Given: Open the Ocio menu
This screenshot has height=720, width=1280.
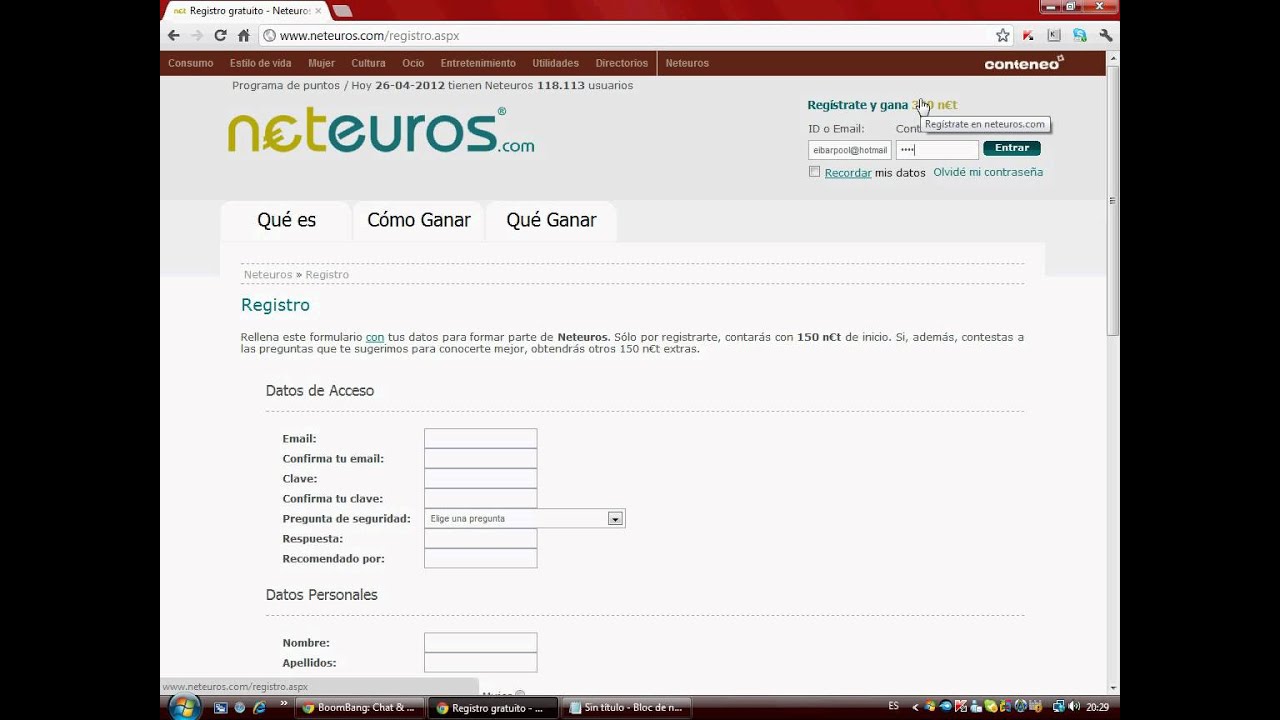Looking at the screenshot, I should pyautogui.click(x=413, y=63).
